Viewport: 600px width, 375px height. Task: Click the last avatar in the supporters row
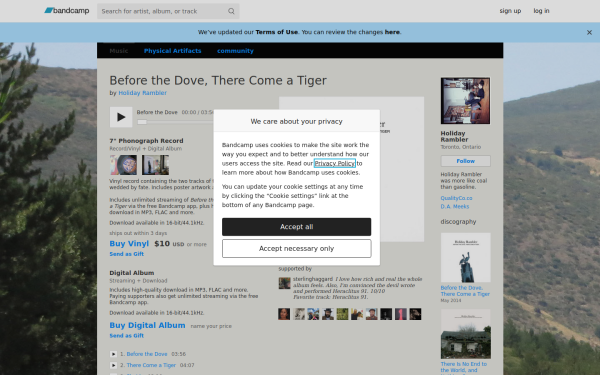tap(415, 314)
